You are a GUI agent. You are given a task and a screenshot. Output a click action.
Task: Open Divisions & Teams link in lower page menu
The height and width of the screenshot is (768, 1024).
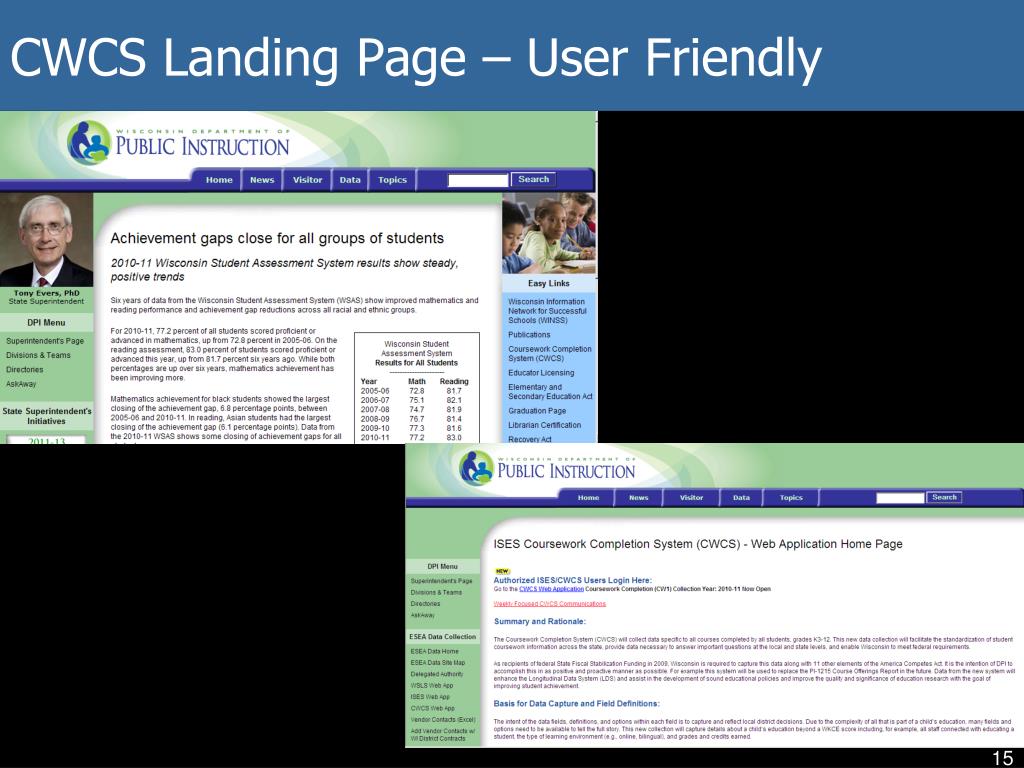pos(436,592)
